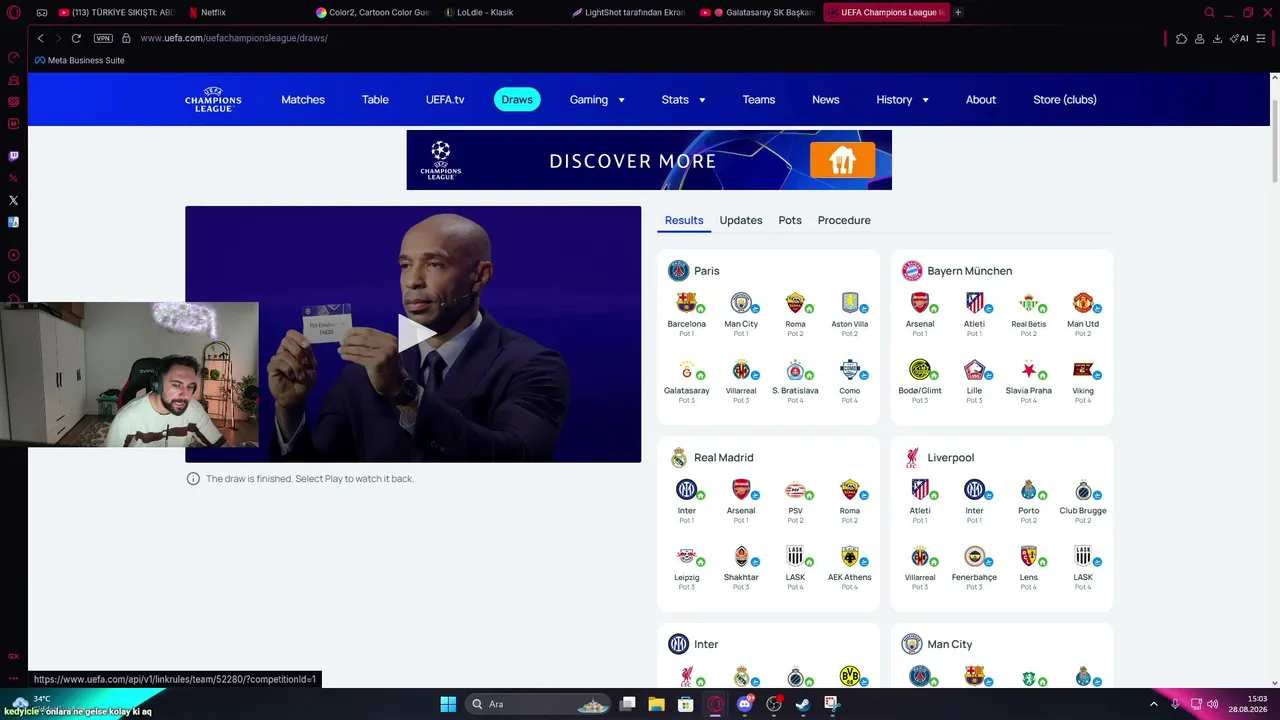The height and width of the screenshot is (720, 1280).
Task: Click the page vertical scrollbar thumb
Action: [1274, 142]
